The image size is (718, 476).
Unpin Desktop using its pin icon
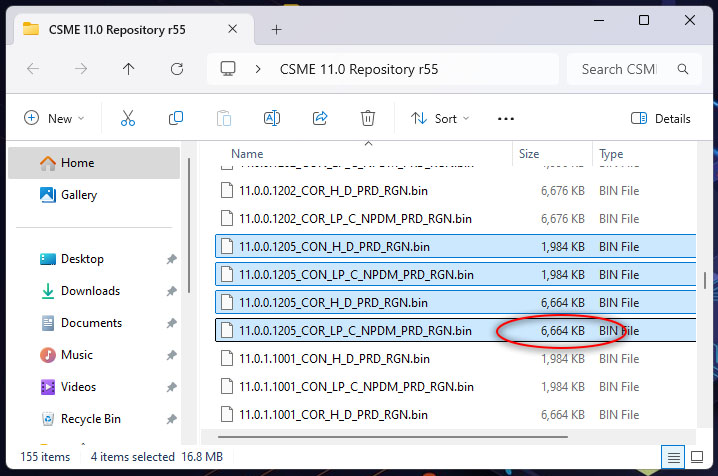[171, 260]
